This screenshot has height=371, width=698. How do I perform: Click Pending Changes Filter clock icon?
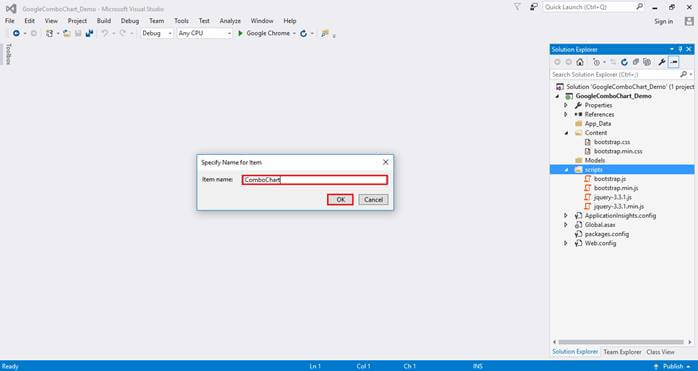tap(597, 62)
